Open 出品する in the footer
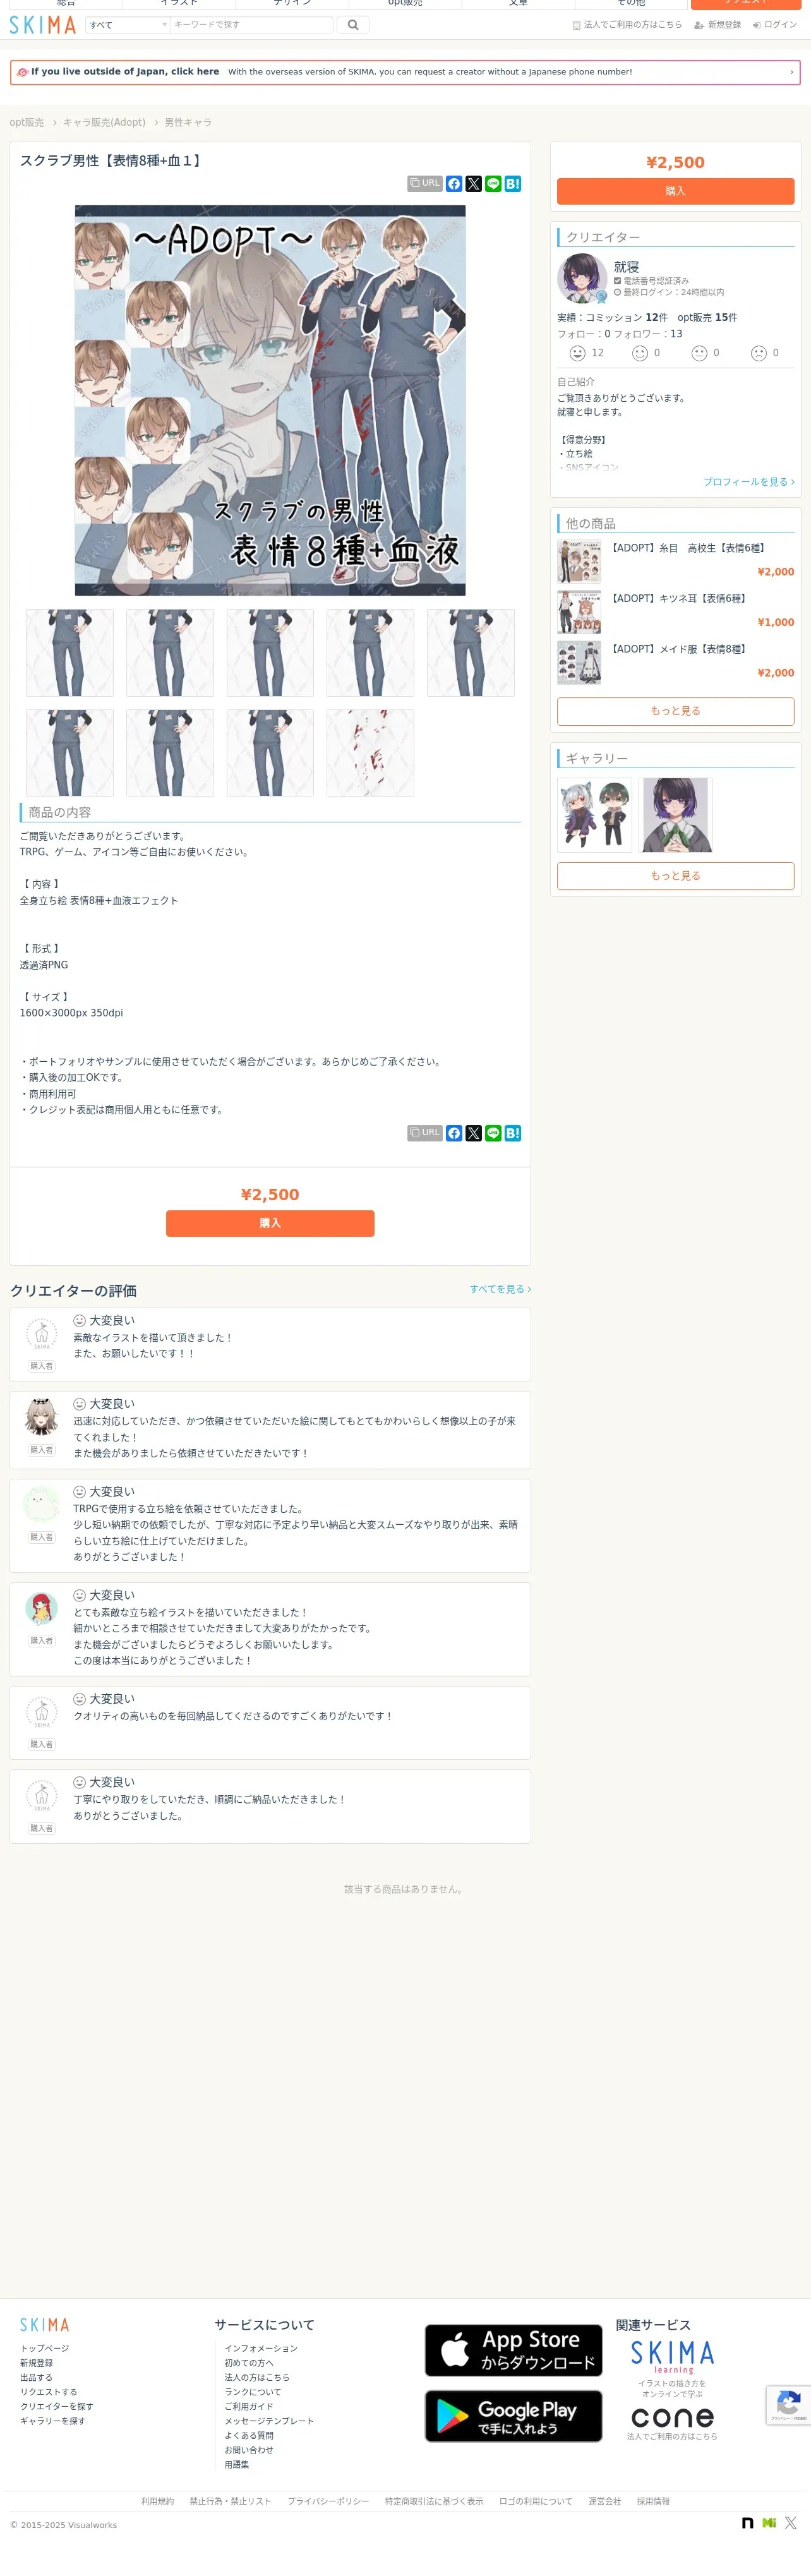This screenshot has height=2576, width=811. tap(36, 2378)
